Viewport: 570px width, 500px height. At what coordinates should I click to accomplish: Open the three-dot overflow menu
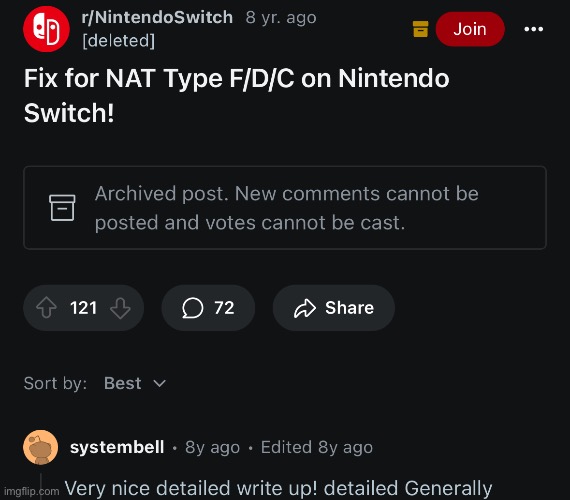534,29
